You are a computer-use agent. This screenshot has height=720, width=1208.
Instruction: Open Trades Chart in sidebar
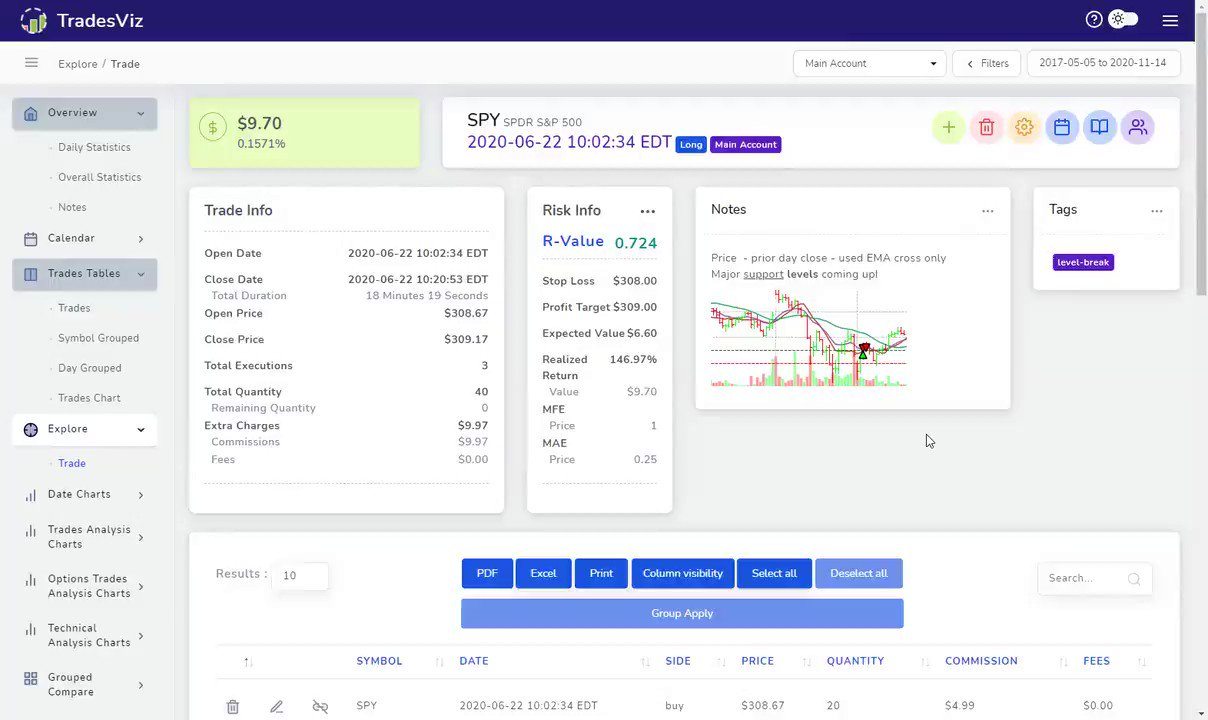(x=89, y=398)
